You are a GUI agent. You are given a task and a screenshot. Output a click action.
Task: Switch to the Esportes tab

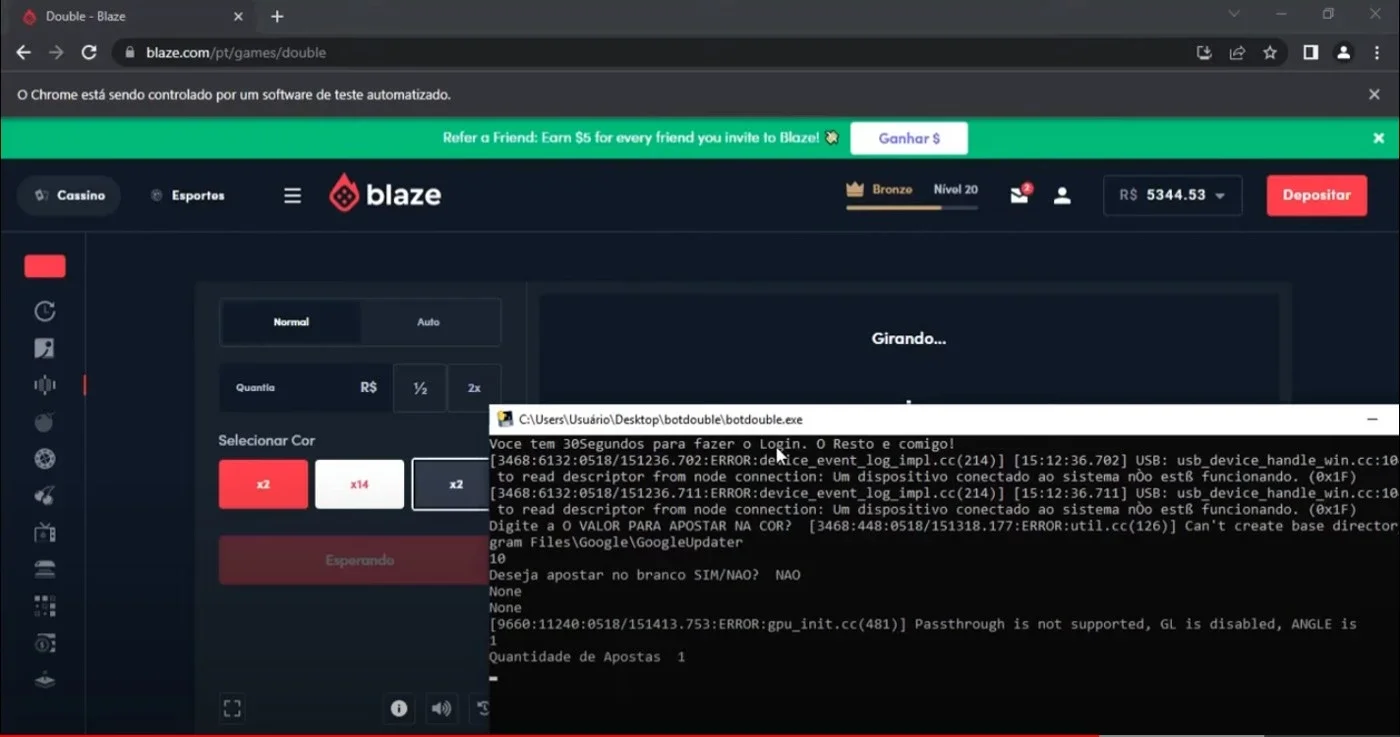point(187,196)
